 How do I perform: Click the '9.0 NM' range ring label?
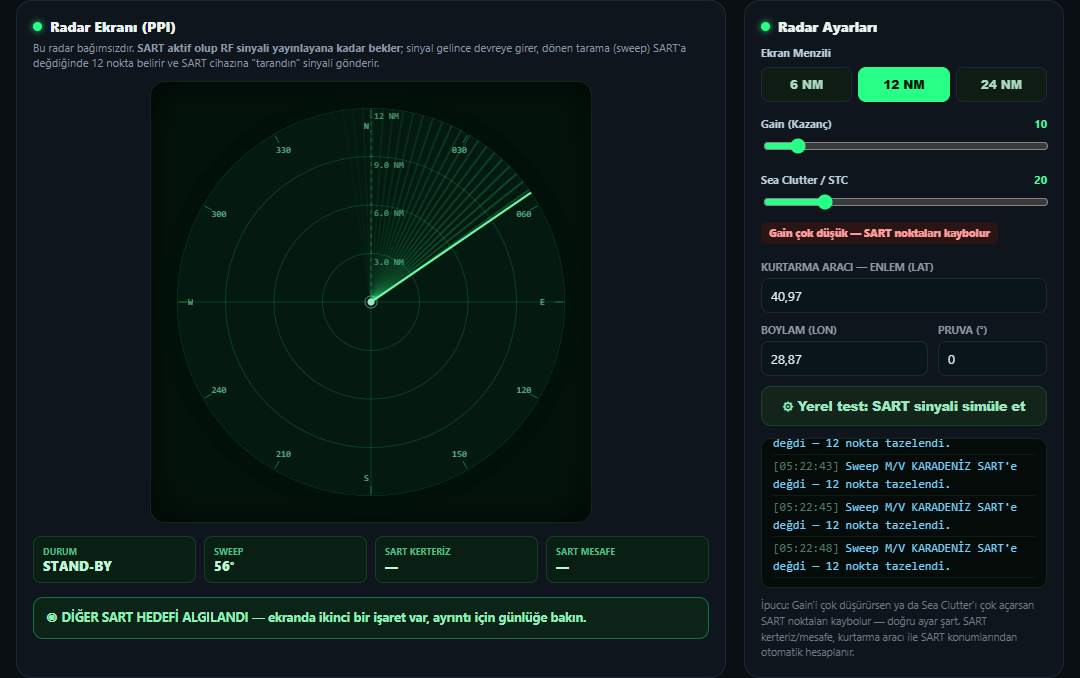388,165
